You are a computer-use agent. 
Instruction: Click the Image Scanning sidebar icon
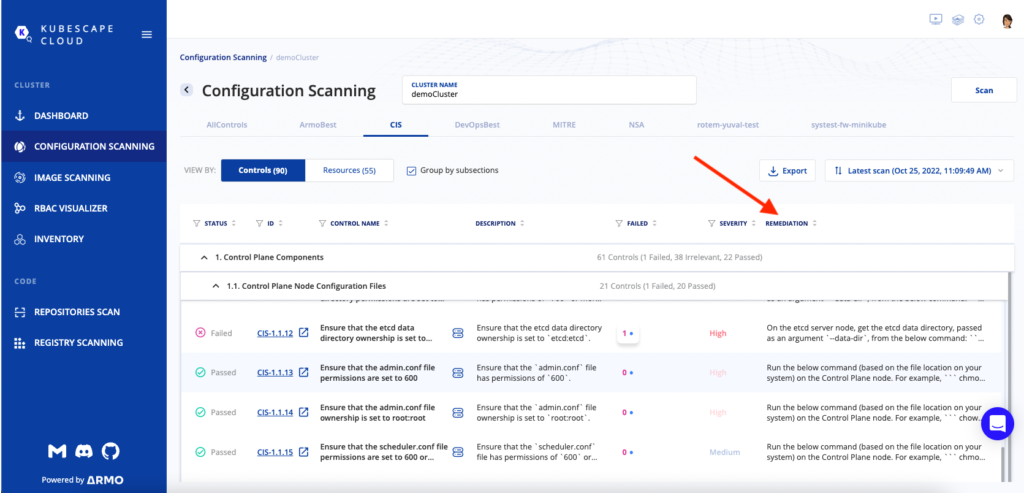pos(20,178)
